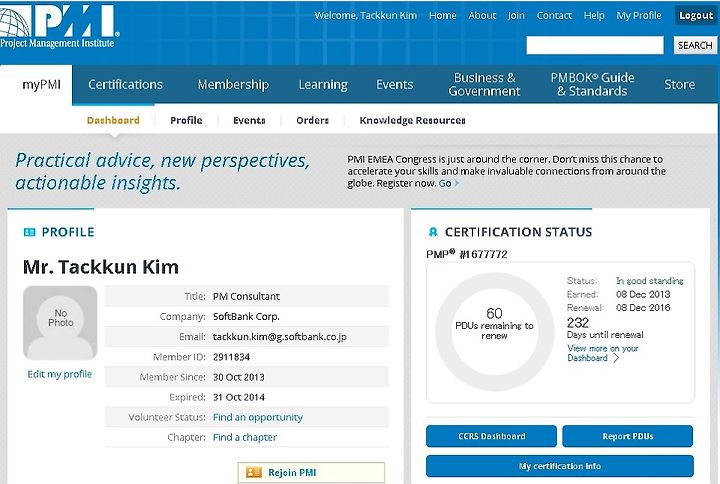Screen dimensions: 720x484
Task: Click the Member ID value 2911834
Action: pyautogui.click(x=231, y=357)
